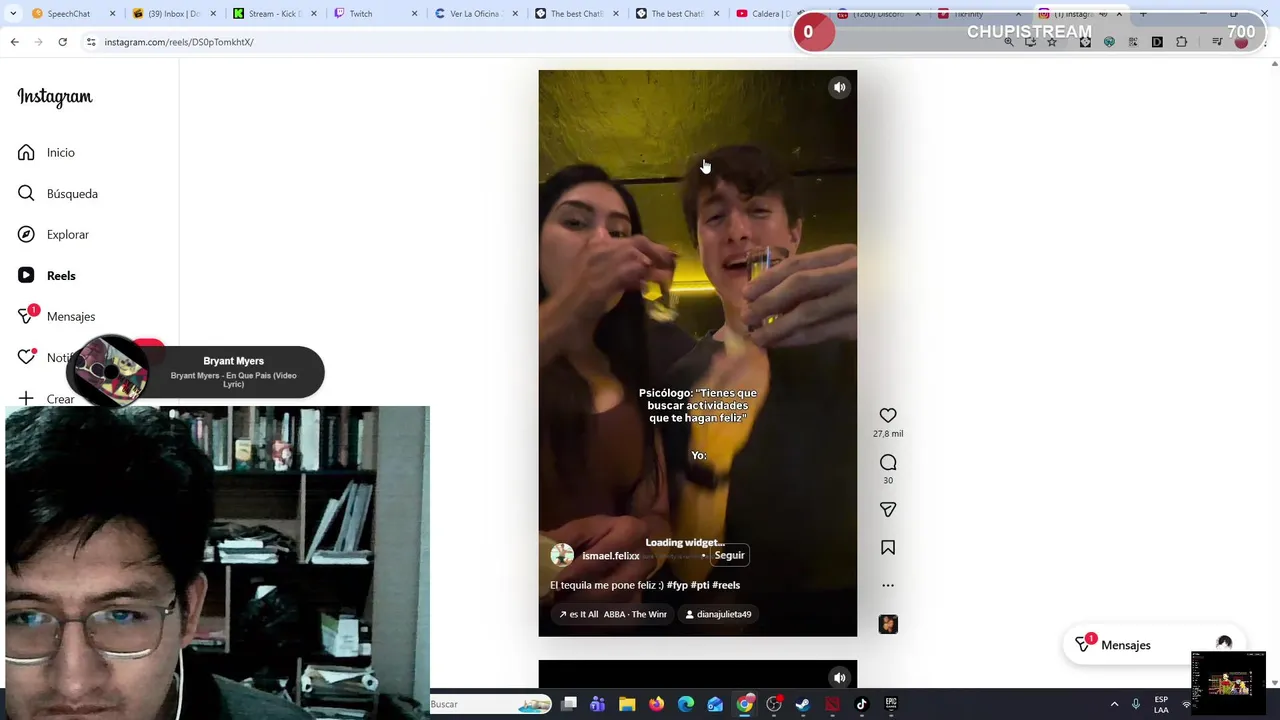
Task: Open Mail app on taskbar
Action: (x=715, y=704)
